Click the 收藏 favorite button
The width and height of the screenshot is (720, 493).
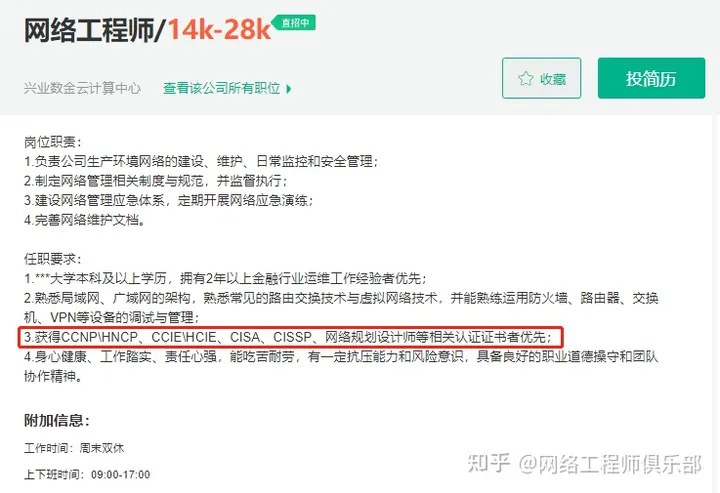(x=541, y=78)
